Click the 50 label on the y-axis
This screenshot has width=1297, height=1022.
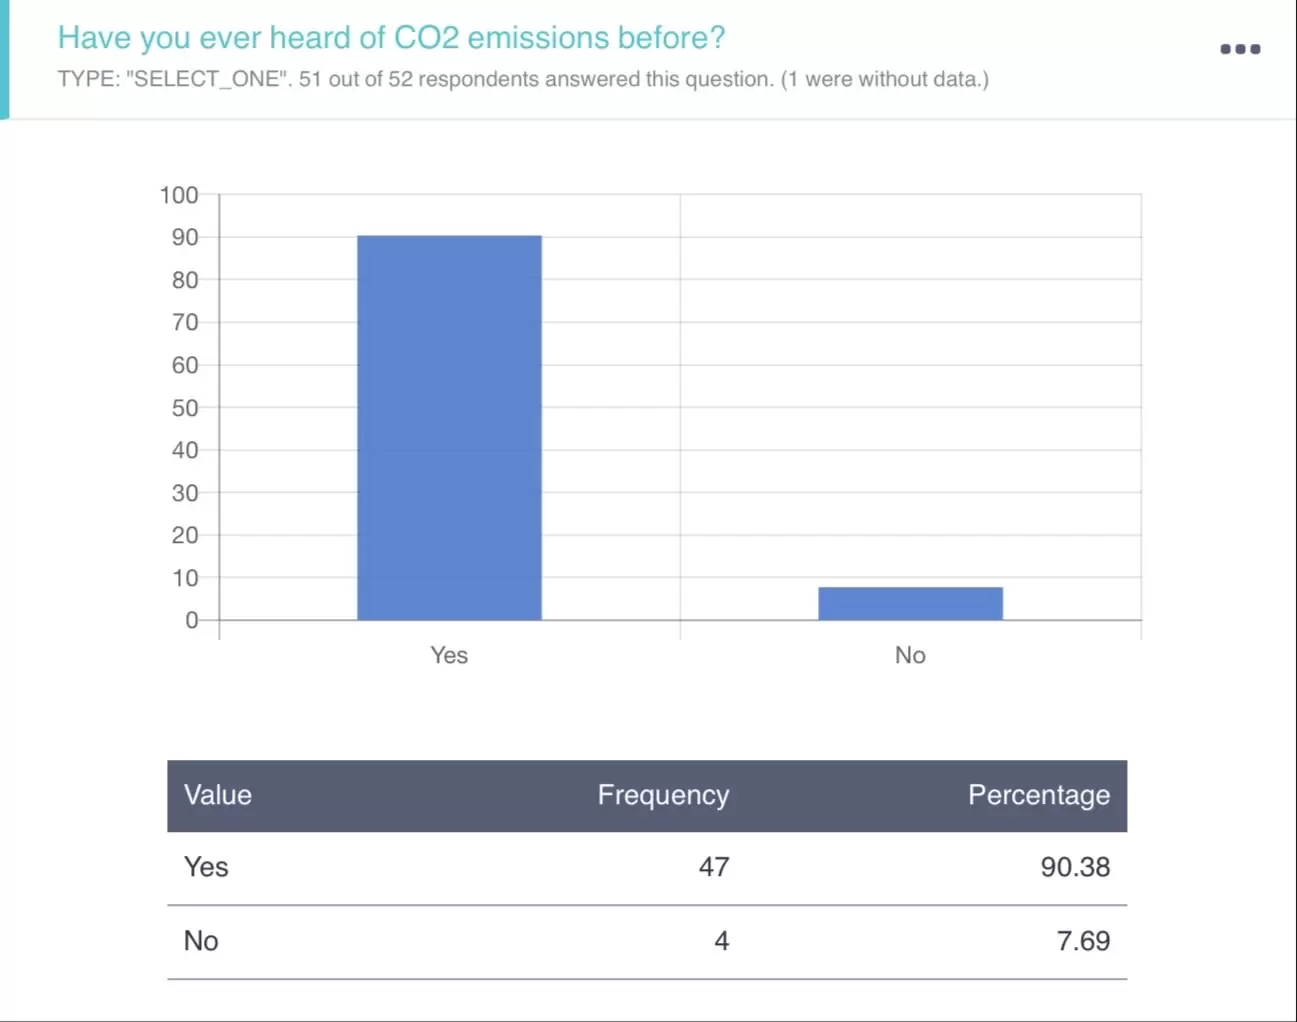click(x=185, y=408)
